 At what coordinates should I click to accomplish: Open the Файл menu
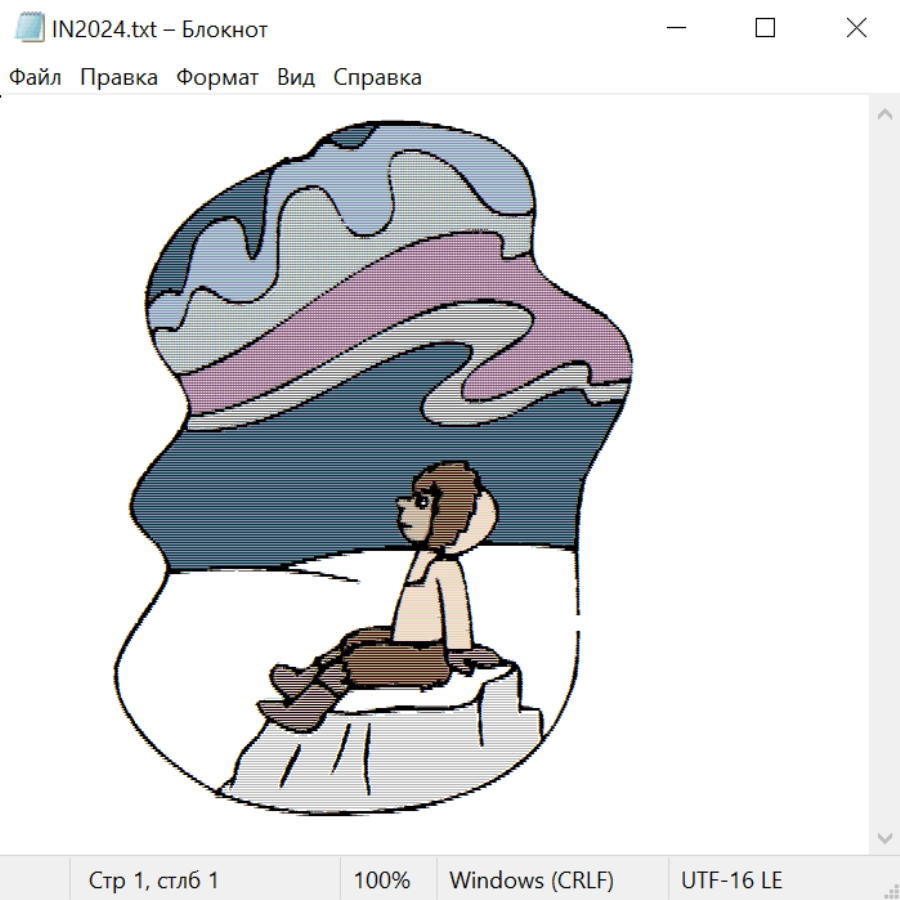35,77
